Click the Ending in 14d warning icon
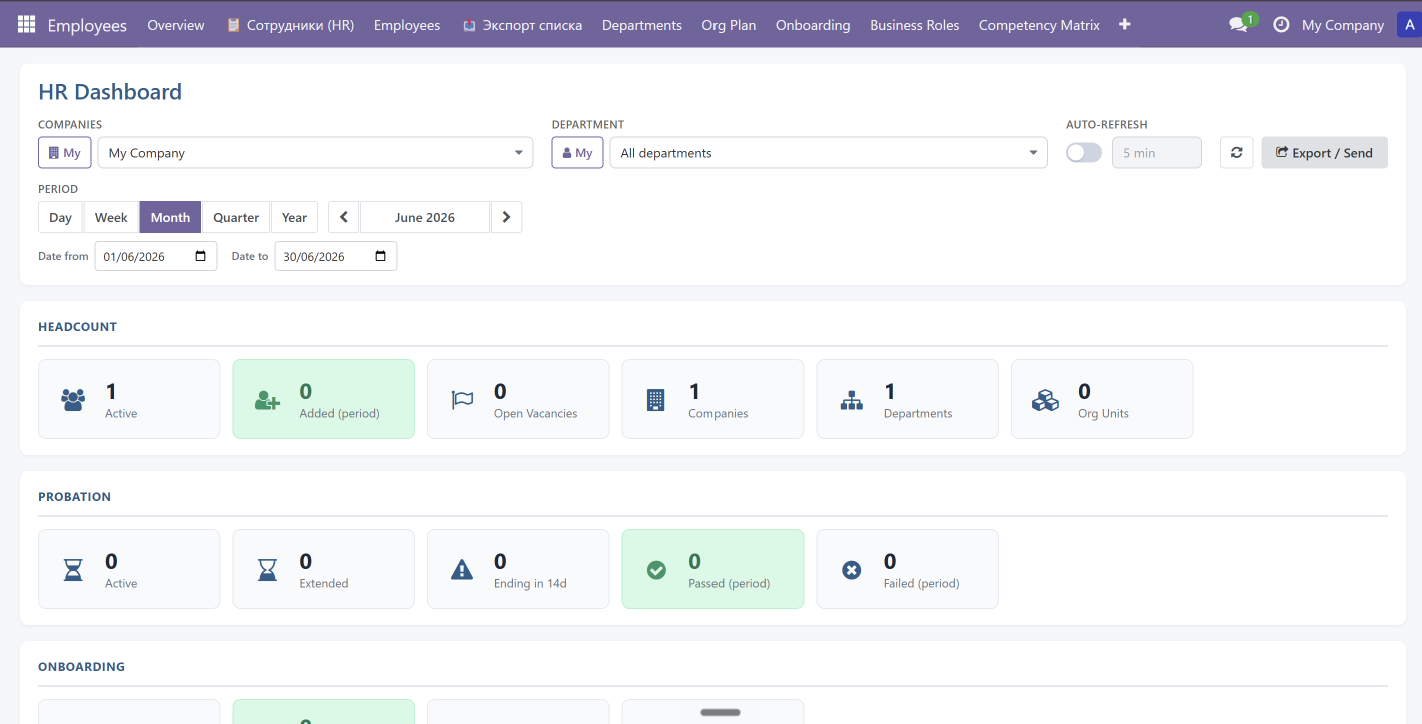 462,570
